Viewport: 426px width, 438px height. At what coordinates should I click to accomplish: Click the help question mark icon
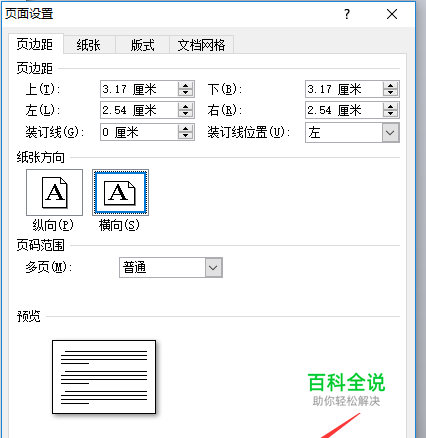pyautogui.click(x=347, y=14)
